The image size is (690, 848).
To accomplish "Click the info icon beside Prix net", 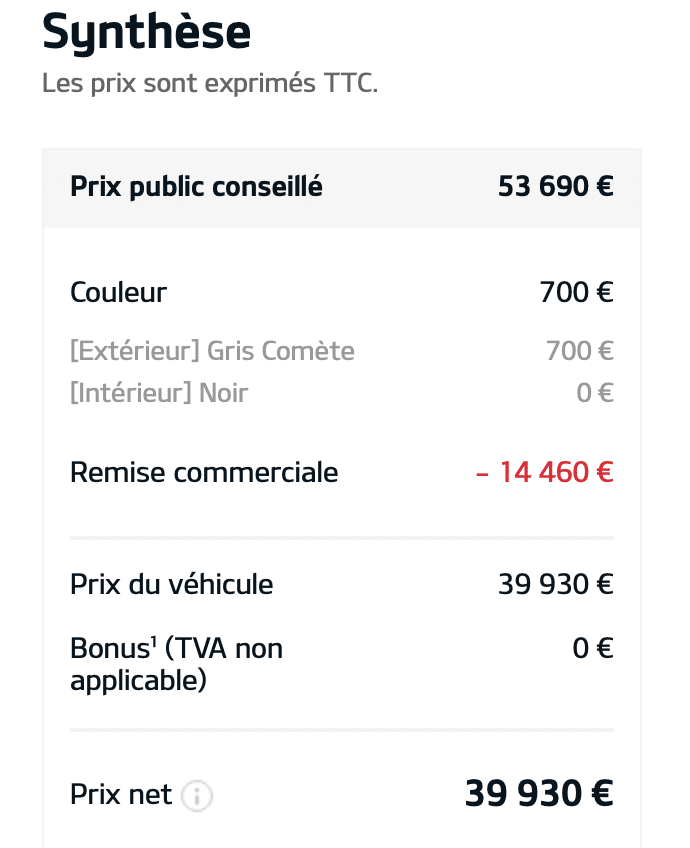I will click(197, 796).
